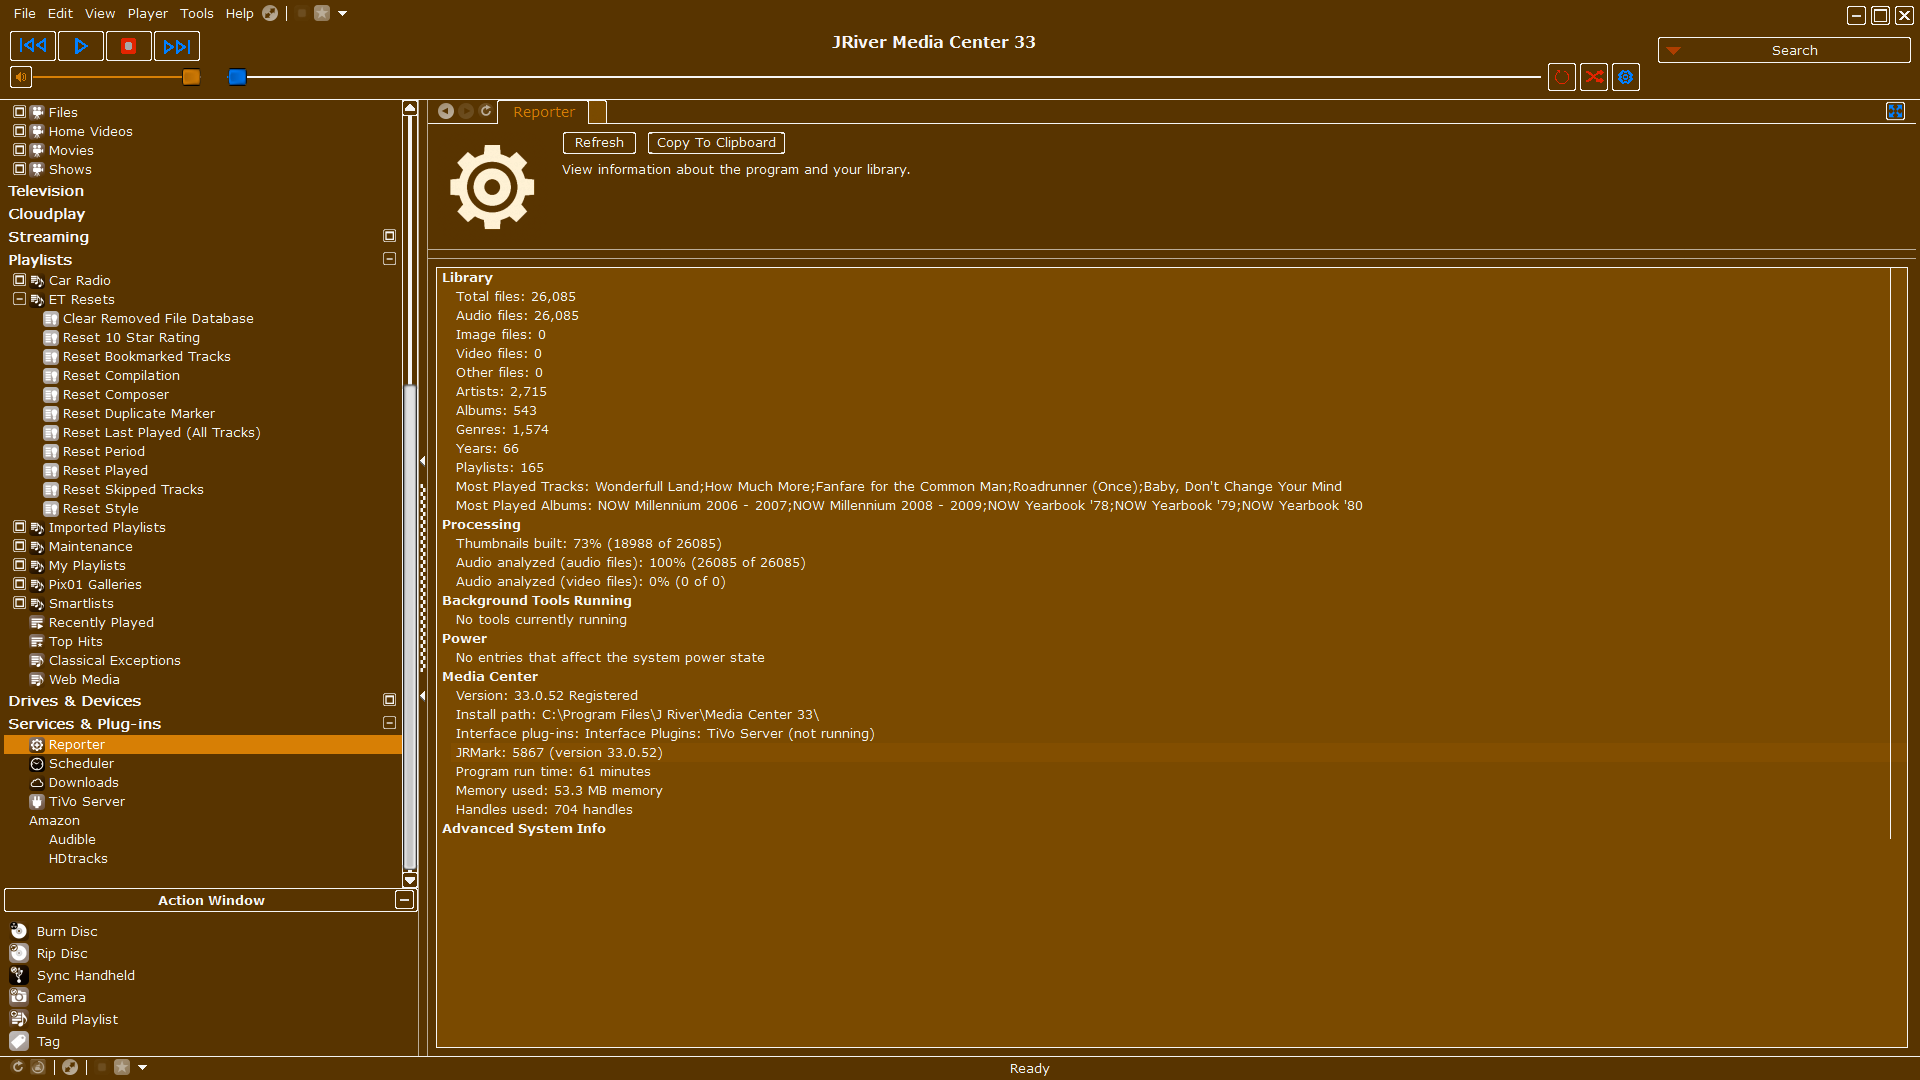Click the Web Media playlist icon

[37, 680]
